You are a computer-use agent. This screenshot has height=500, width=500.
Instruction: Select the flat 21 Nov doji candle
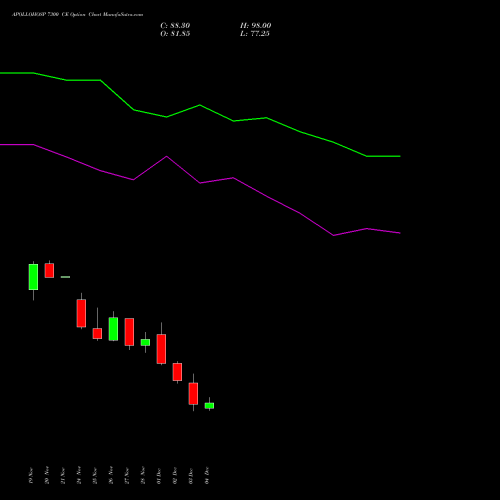65,277
